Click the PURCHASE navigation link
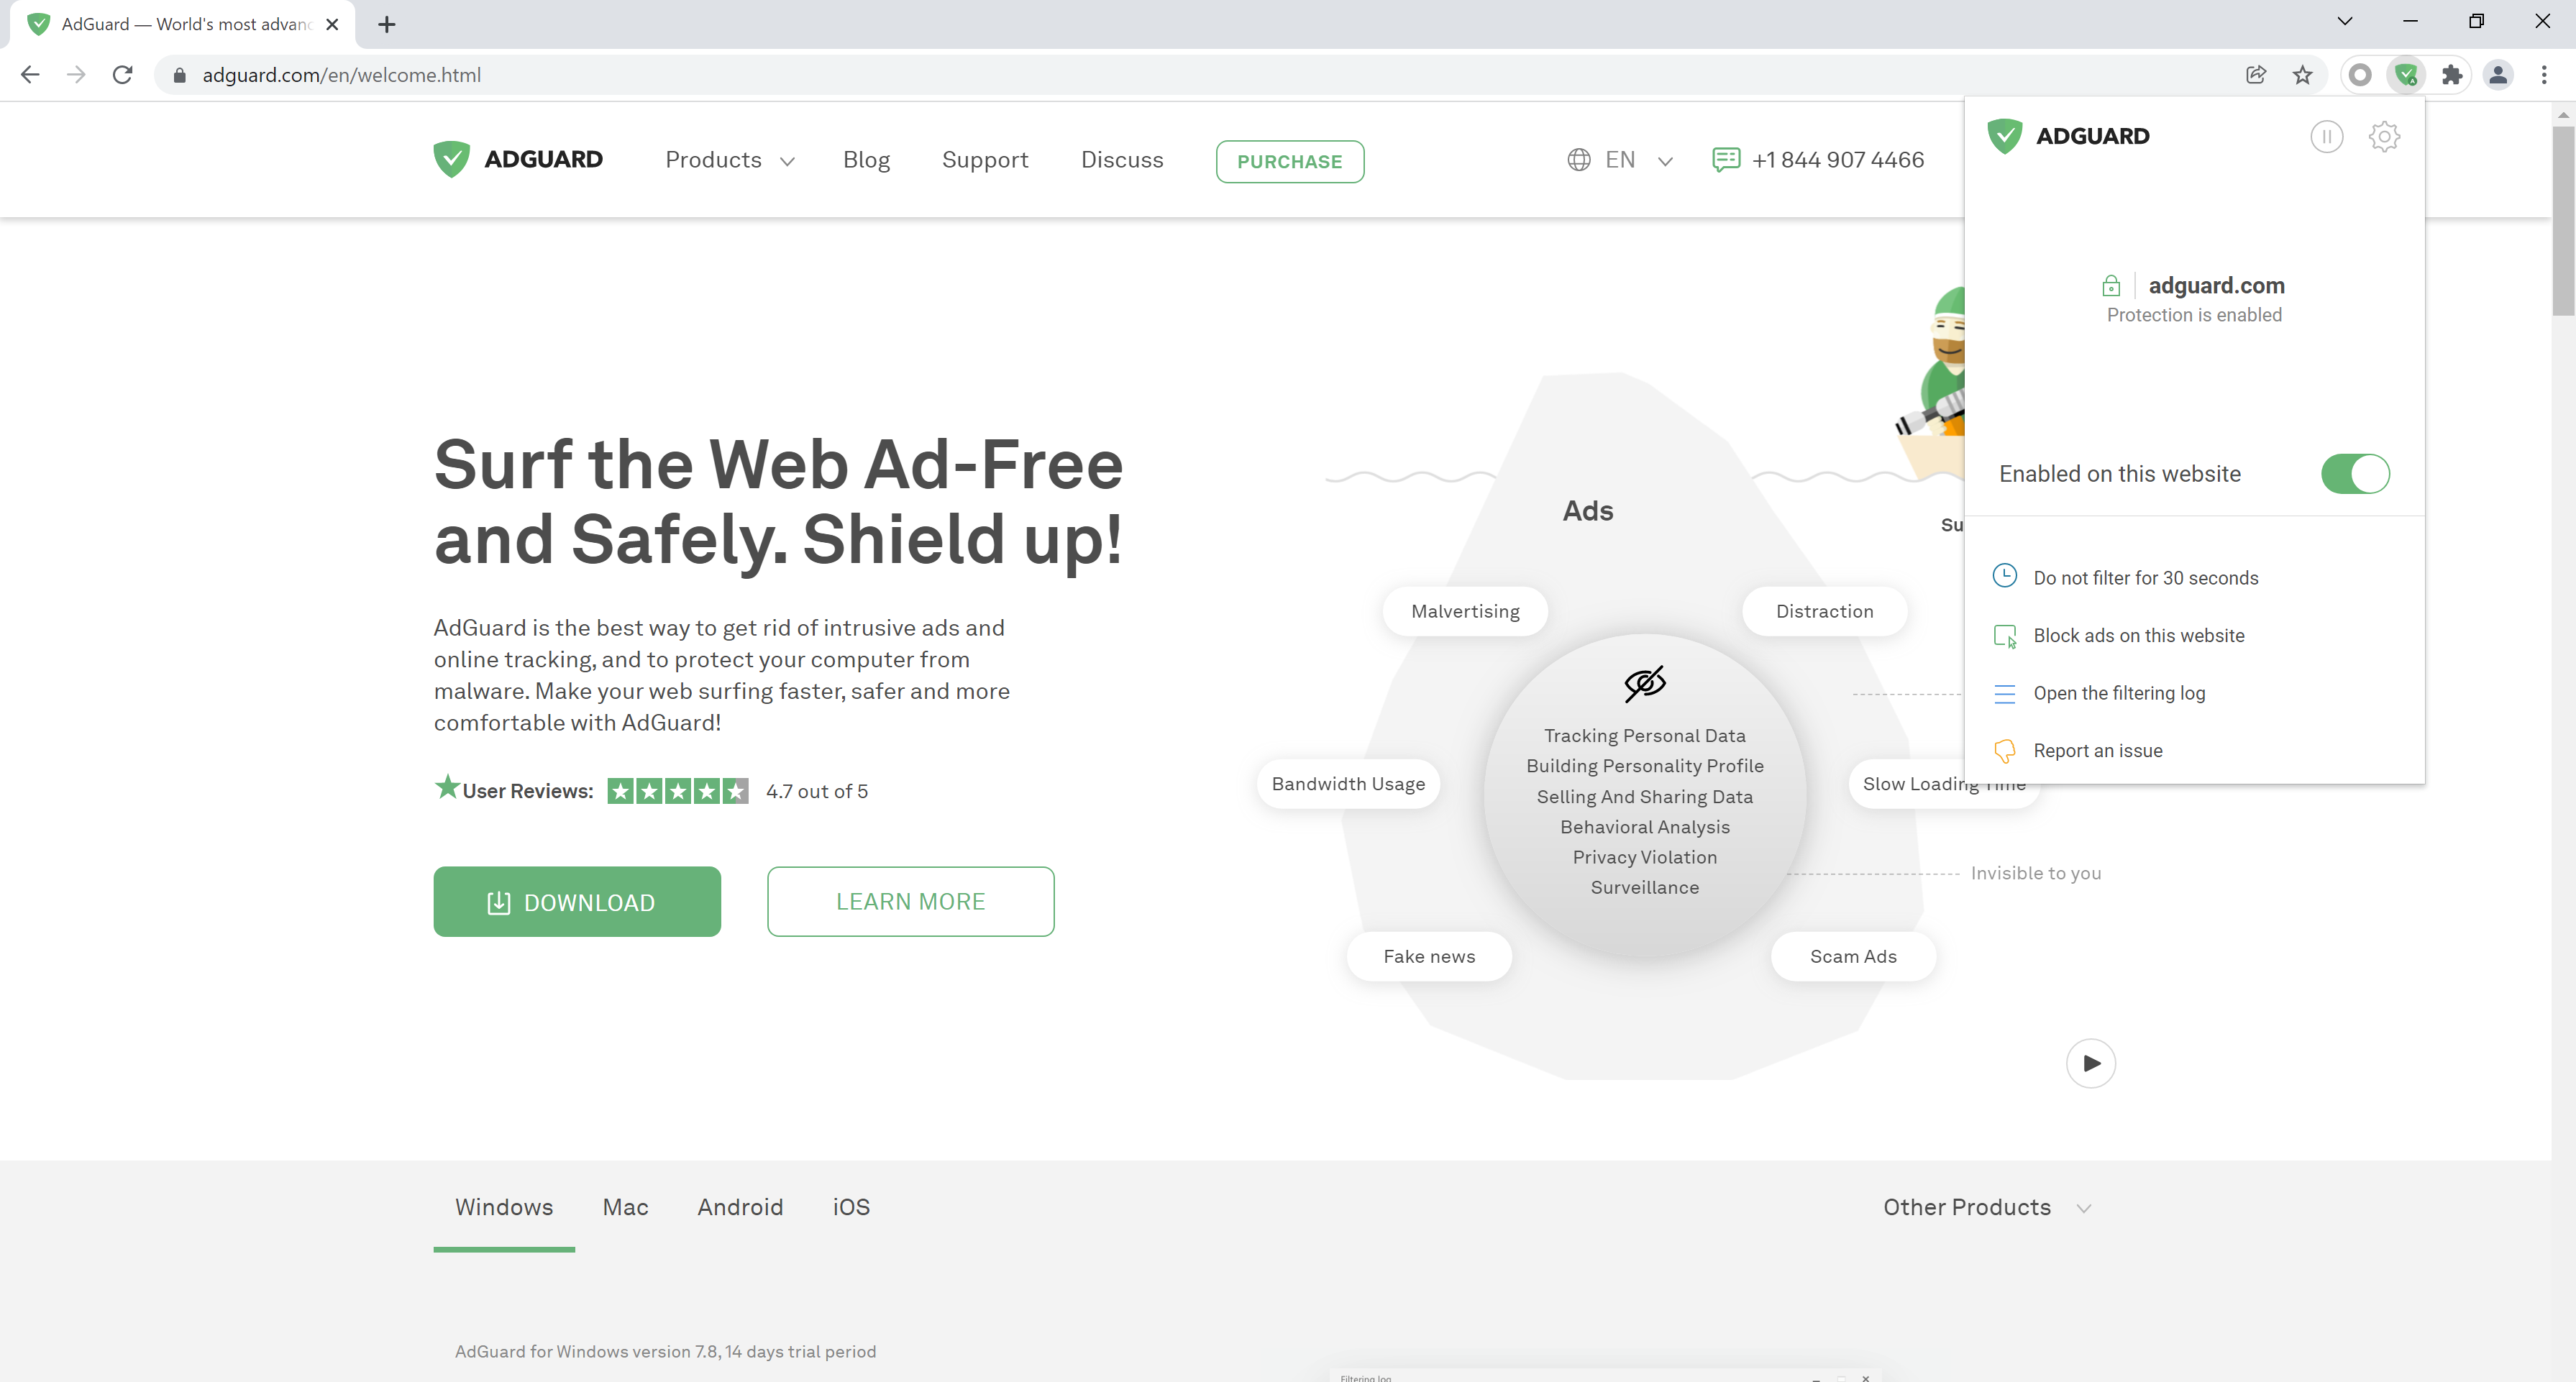The width and height of the screenshot is (2576, 1382). [x=1288, y=162]
